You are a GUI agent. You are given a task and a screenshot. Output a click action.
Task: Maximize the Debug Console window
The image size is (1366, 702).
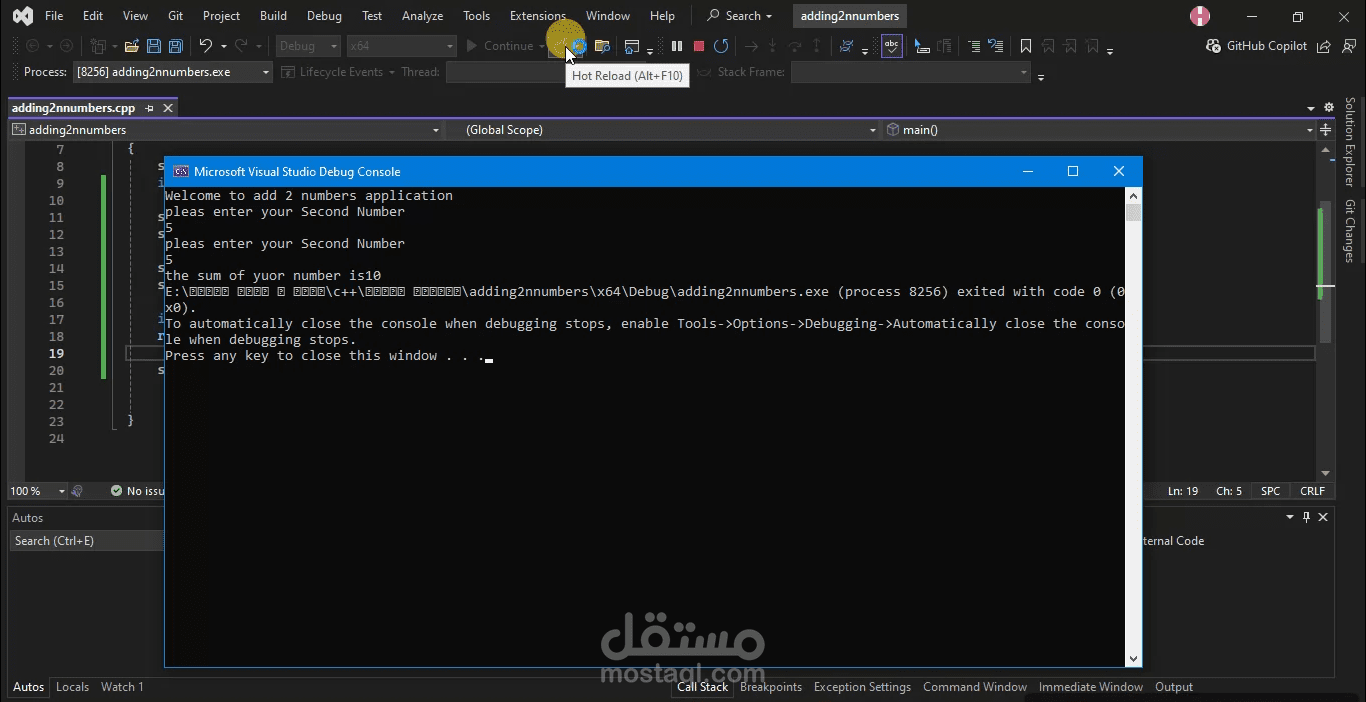click(1073, 172)
